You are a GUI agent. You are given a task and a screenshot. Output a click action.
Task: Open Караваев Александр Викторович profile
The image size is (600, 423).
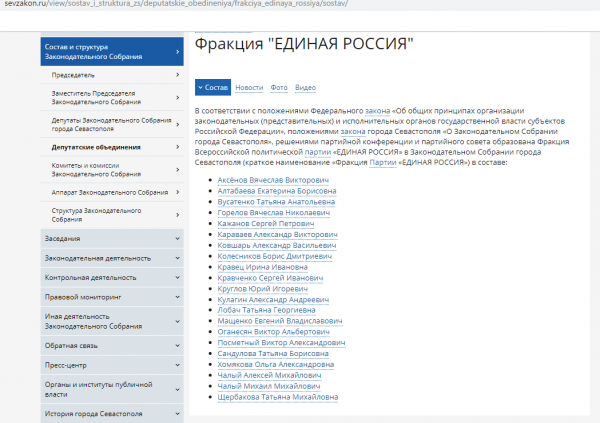277,235
